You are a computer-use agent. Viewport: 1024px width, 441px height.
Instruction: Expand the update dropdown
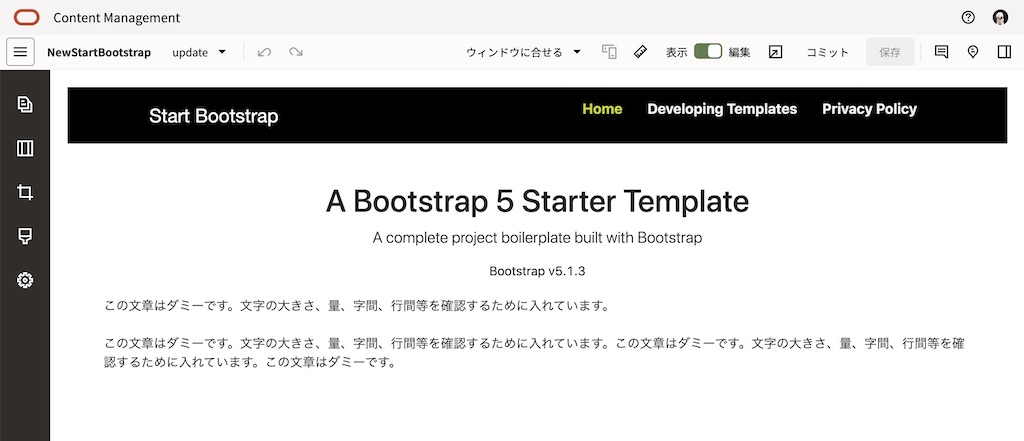click(x=199, y=52)
